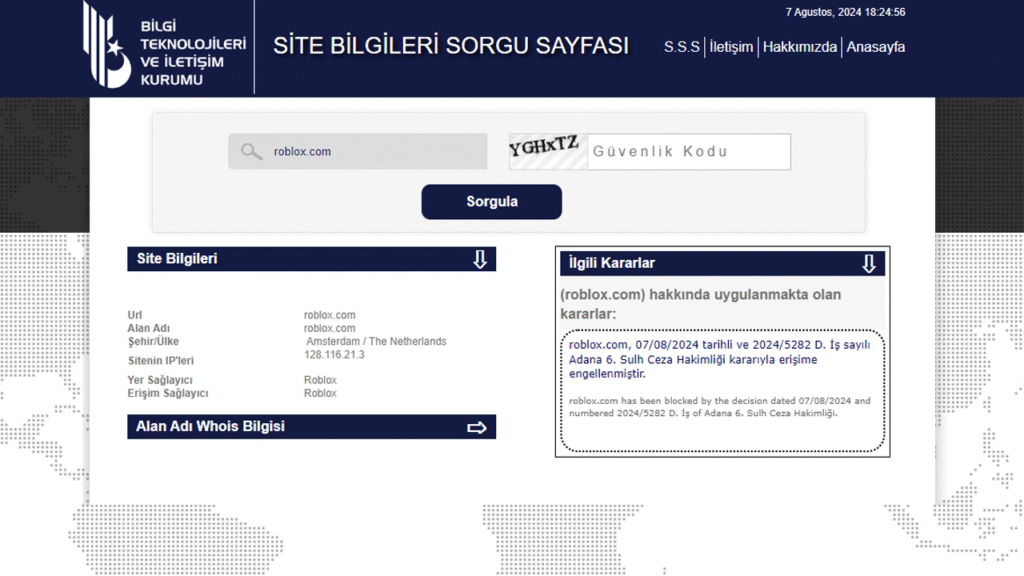This screenshot has width=1024, height=576.
Task: Click the domain search input with roblox.com
Action: click(x=358, y=152)
